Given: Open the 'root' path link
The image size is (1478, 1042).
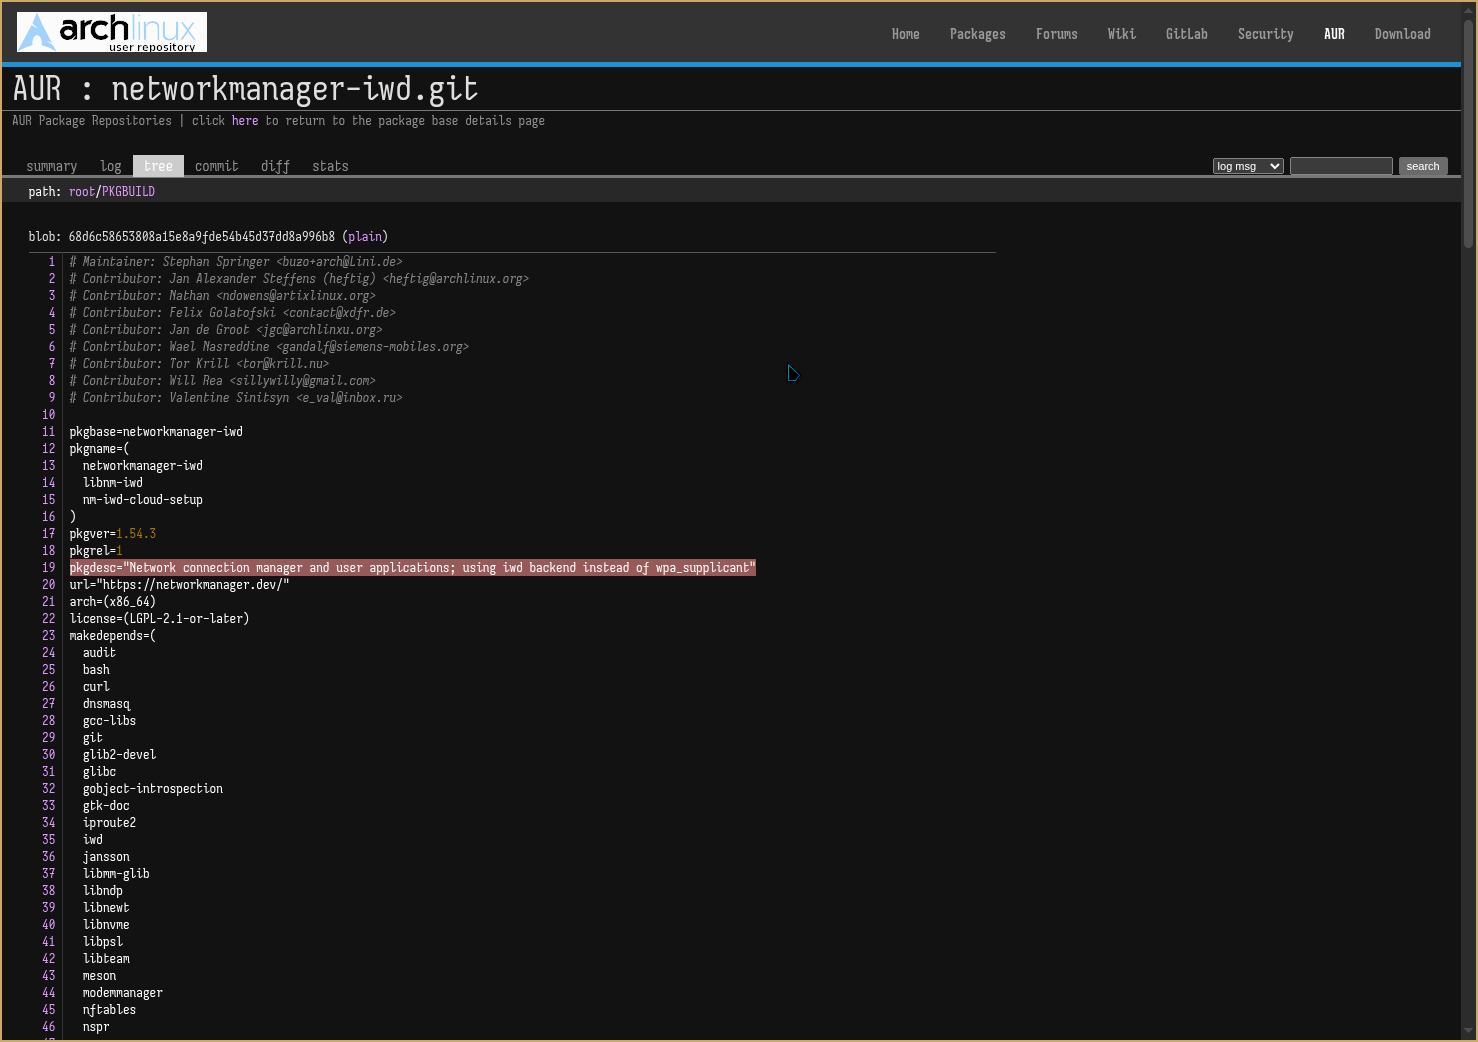Looking at the screenshot, I should click(82, 191).
